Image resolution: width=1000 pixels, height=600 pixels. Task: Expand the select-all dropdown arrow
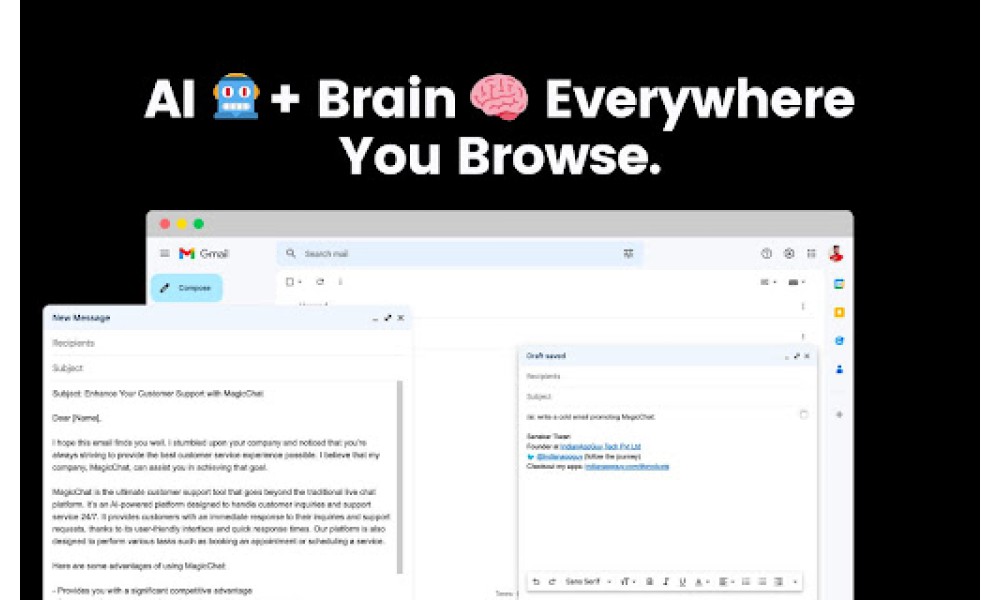click(300, 282)
